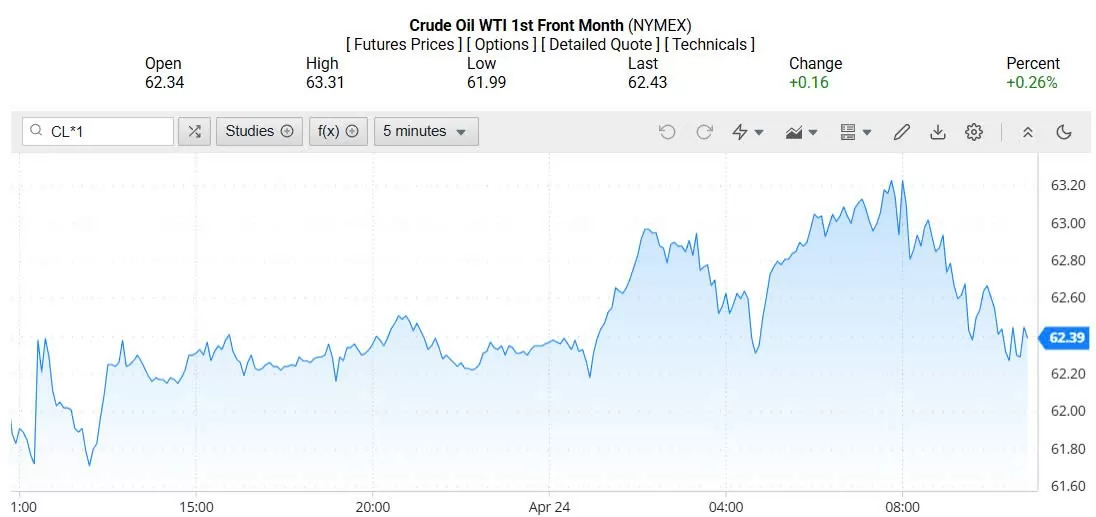Open the drawing pencil tool

(x=902, y=131)
